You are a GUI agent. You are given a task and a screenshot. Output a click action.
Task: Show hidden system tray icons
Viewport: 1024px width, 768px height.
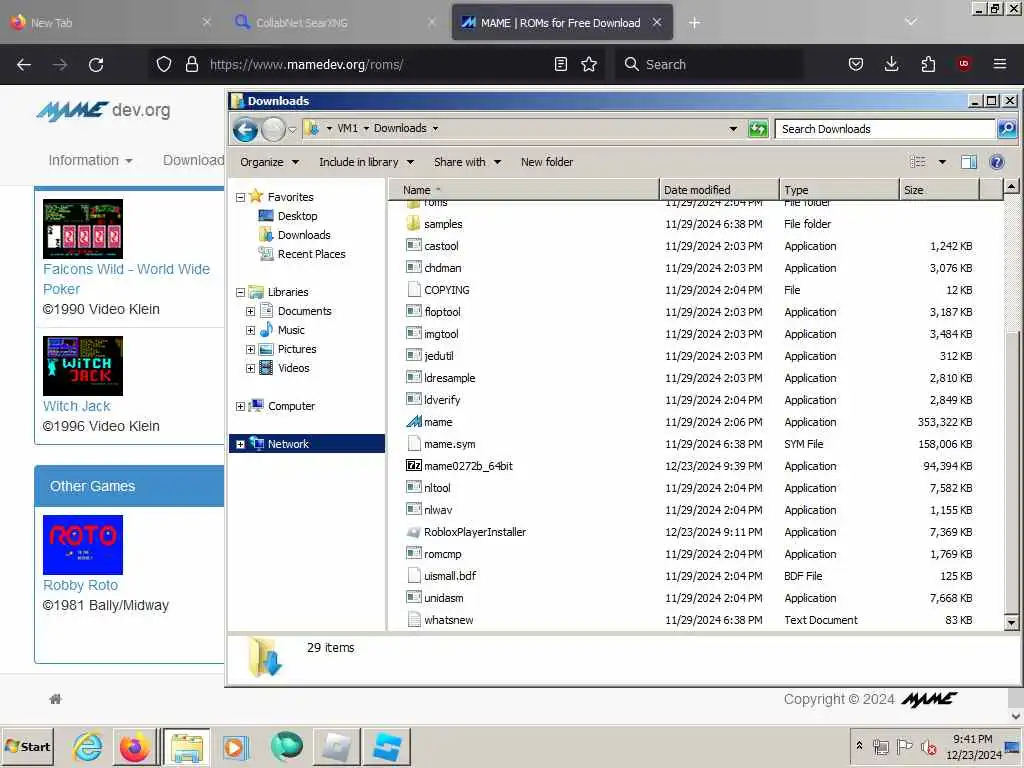pos(859,746)
